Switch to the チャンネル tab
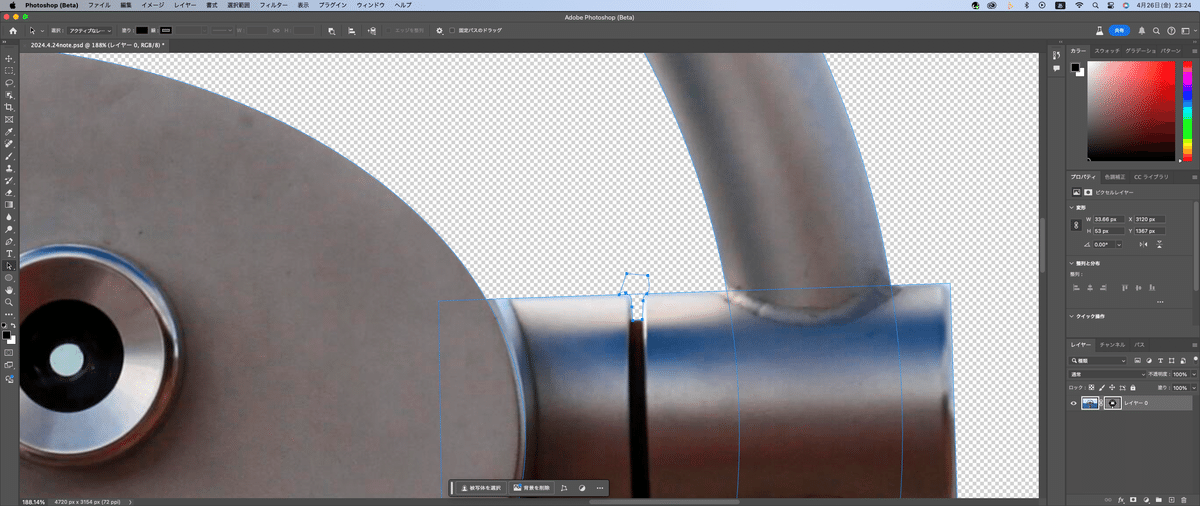The height and width of the screenshot is (506, 1200). point(1113,344)
